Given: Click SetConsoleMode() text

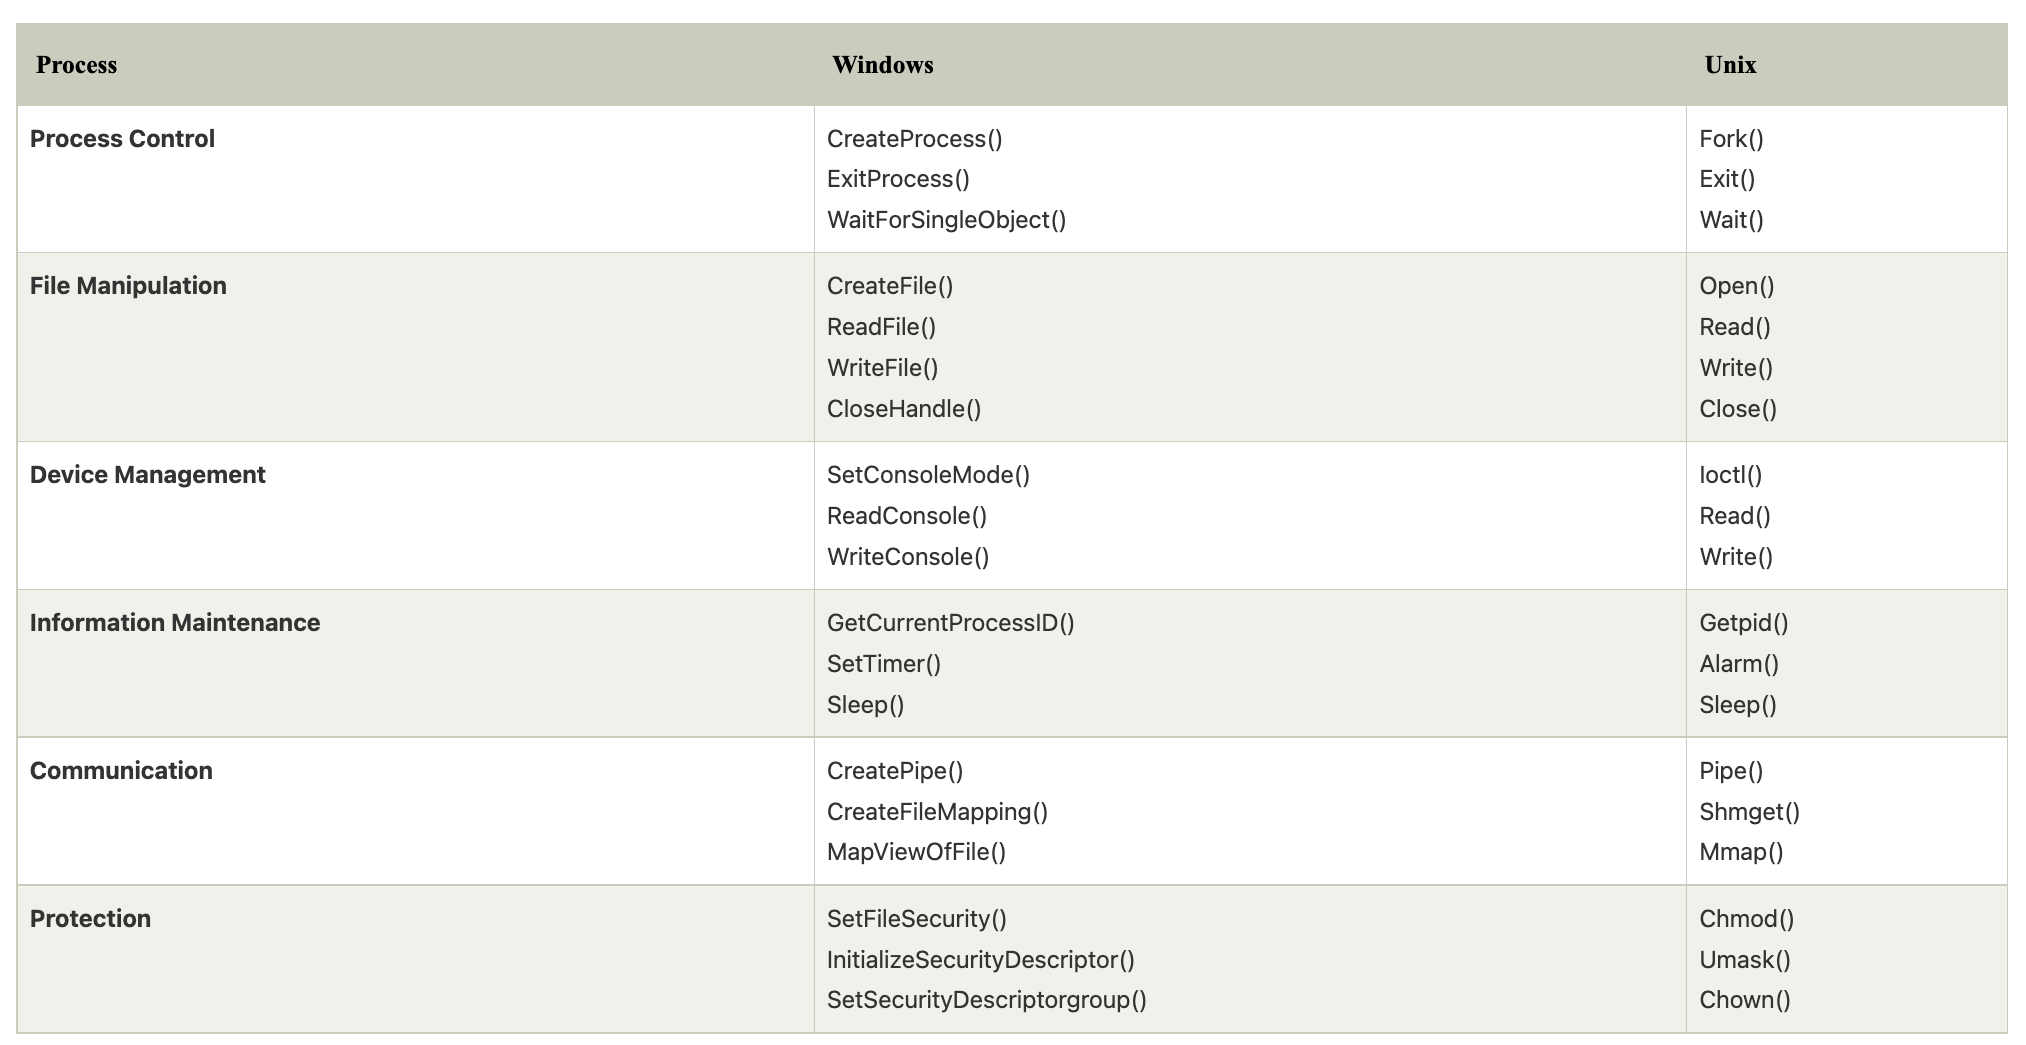Looking at the screenshot, I should coord(928,475).
